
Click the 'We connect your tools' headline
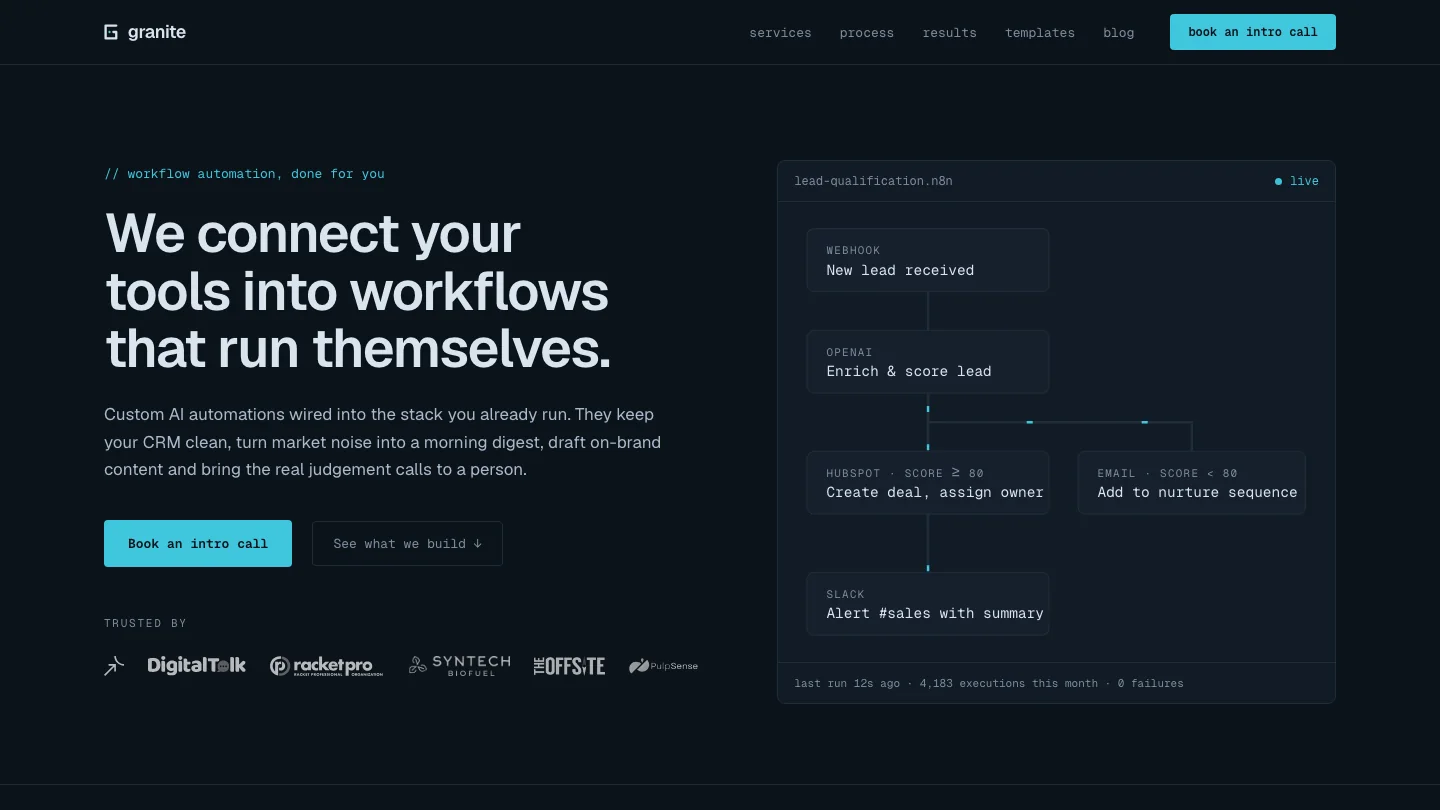[358, 291]
